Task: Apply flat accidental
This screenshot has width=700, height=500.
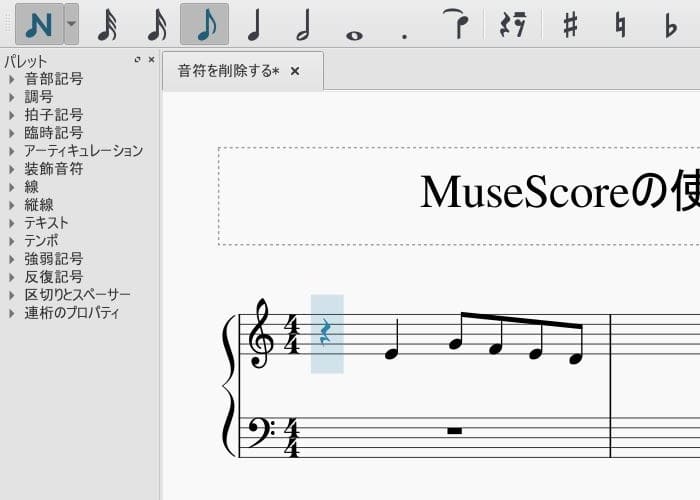Action: 670,24
